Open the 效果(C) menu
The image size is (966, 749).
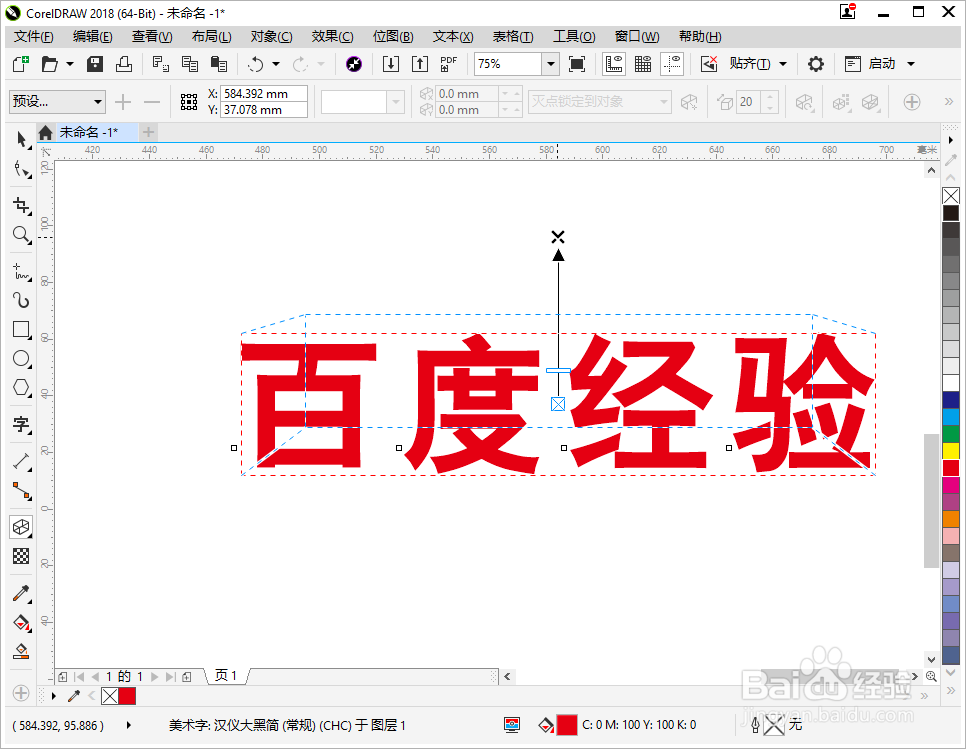(x=333, y=36)
